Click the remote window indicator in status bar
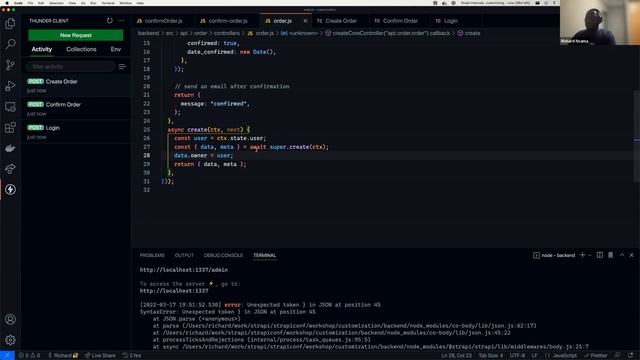The image size is (640, 360). [7, 356]
